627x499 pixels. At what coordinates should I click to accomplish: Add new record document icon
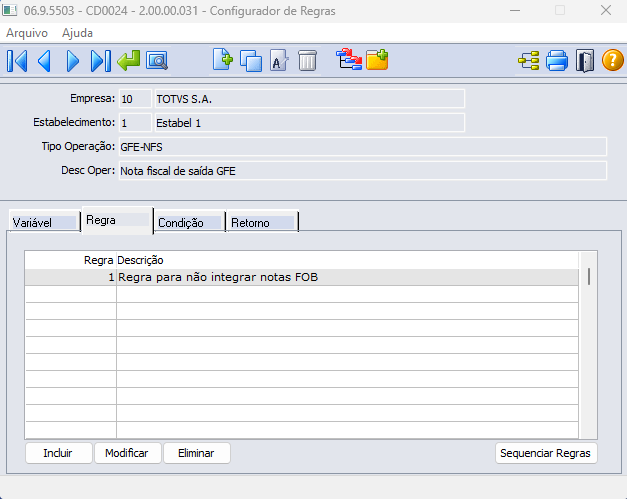223,60
